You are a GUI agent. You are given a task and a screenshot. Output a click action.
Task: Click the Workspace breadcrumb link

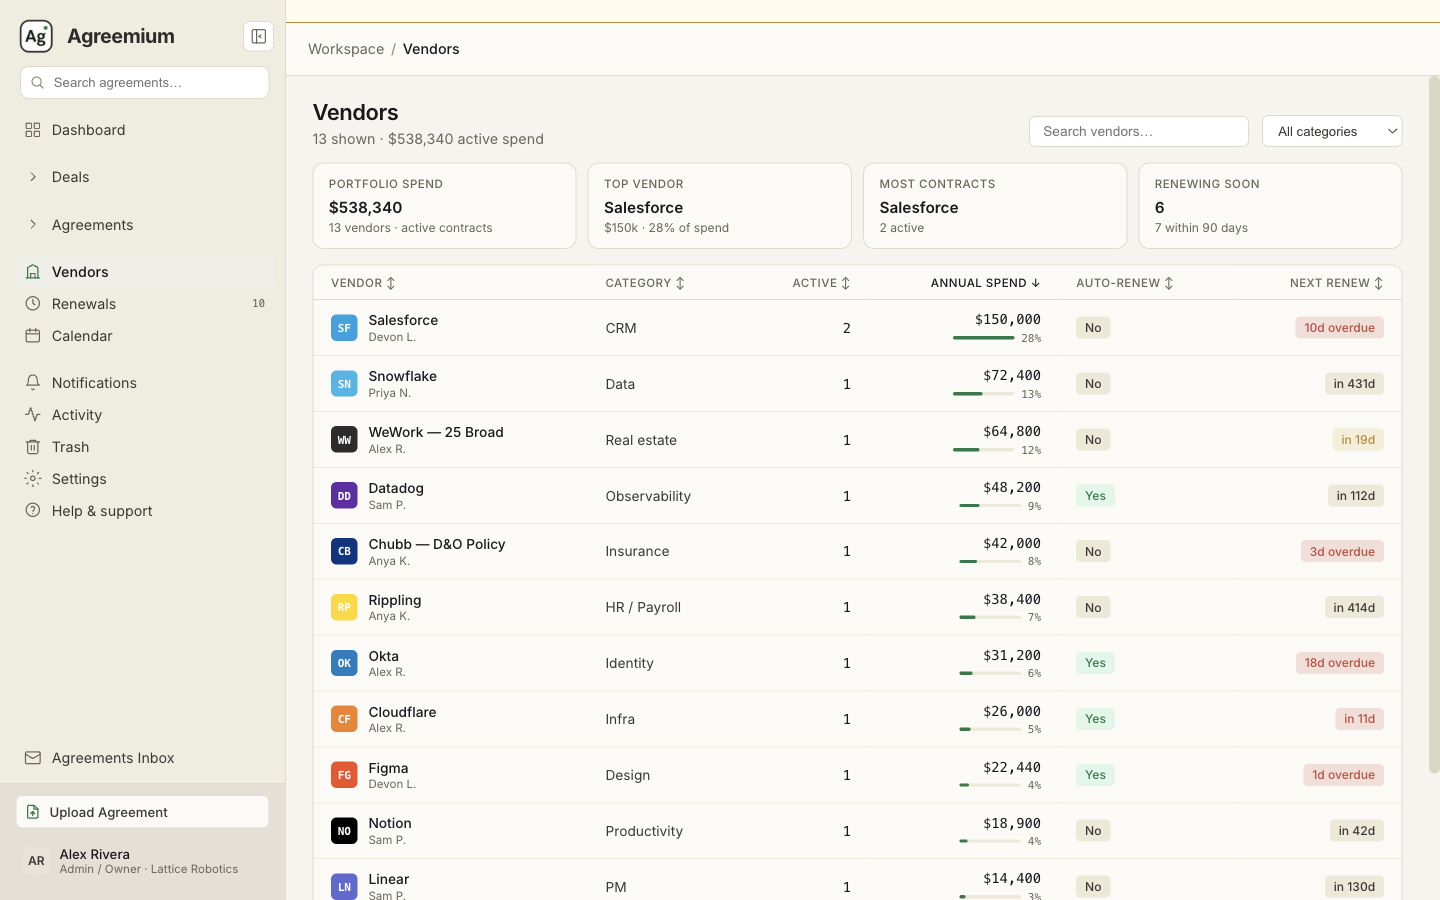tap(346, 49)
